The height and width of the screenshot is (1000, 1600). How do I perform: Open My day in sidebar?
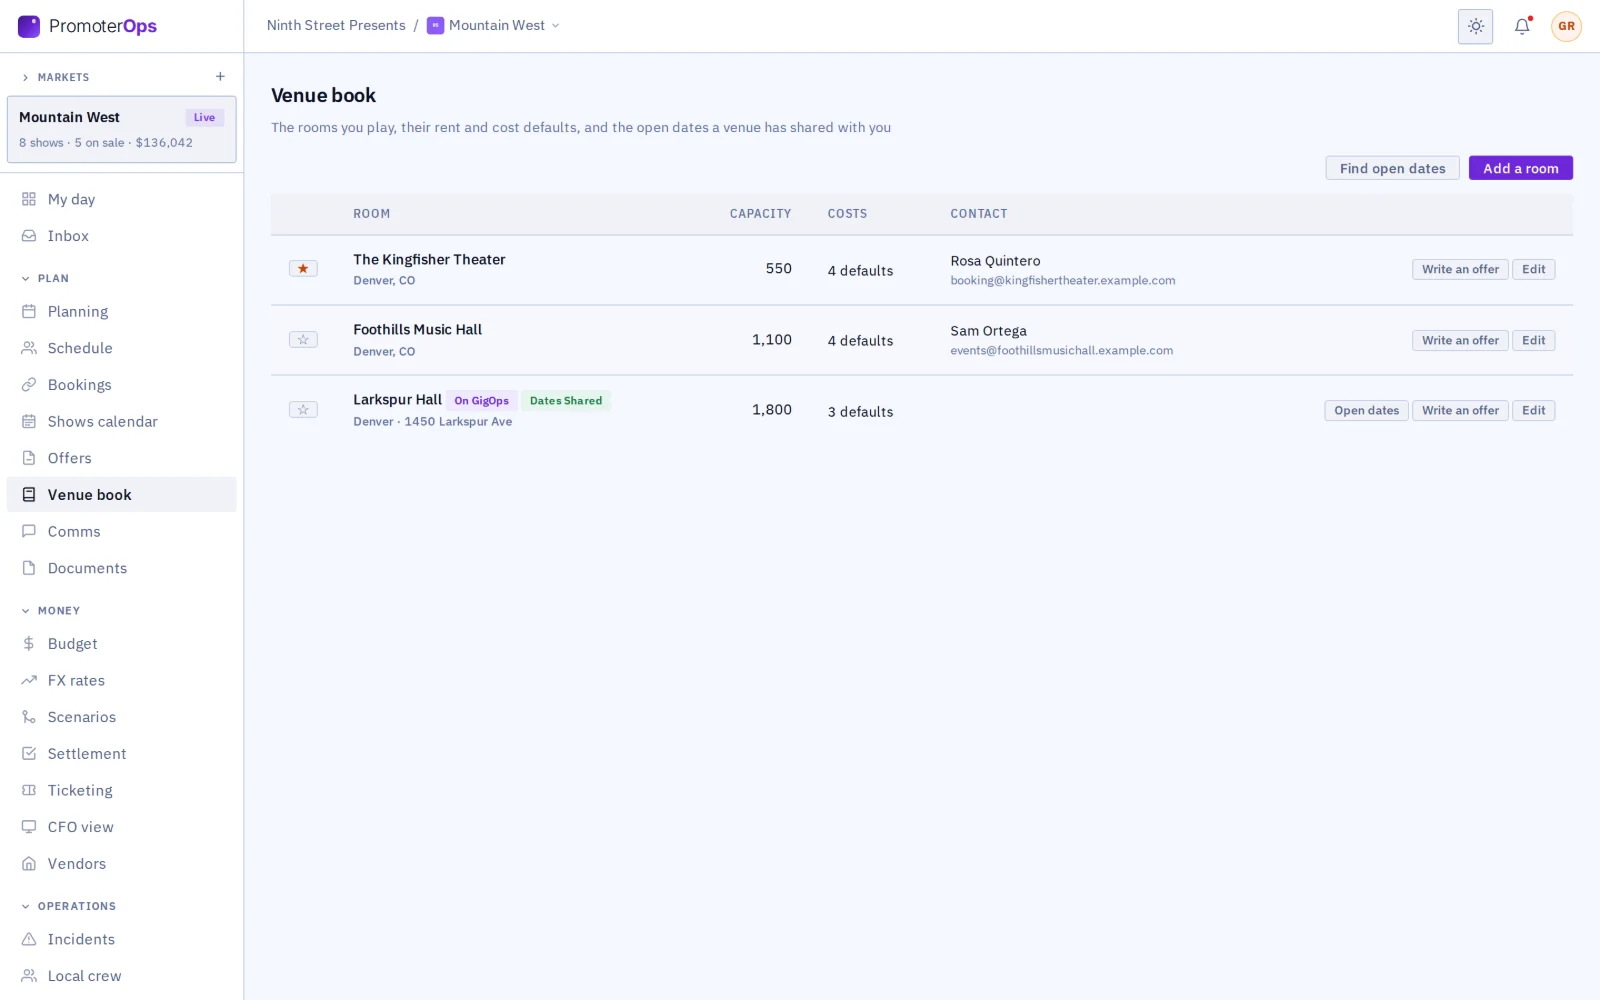pyautogui.click(x=122, y=199)
